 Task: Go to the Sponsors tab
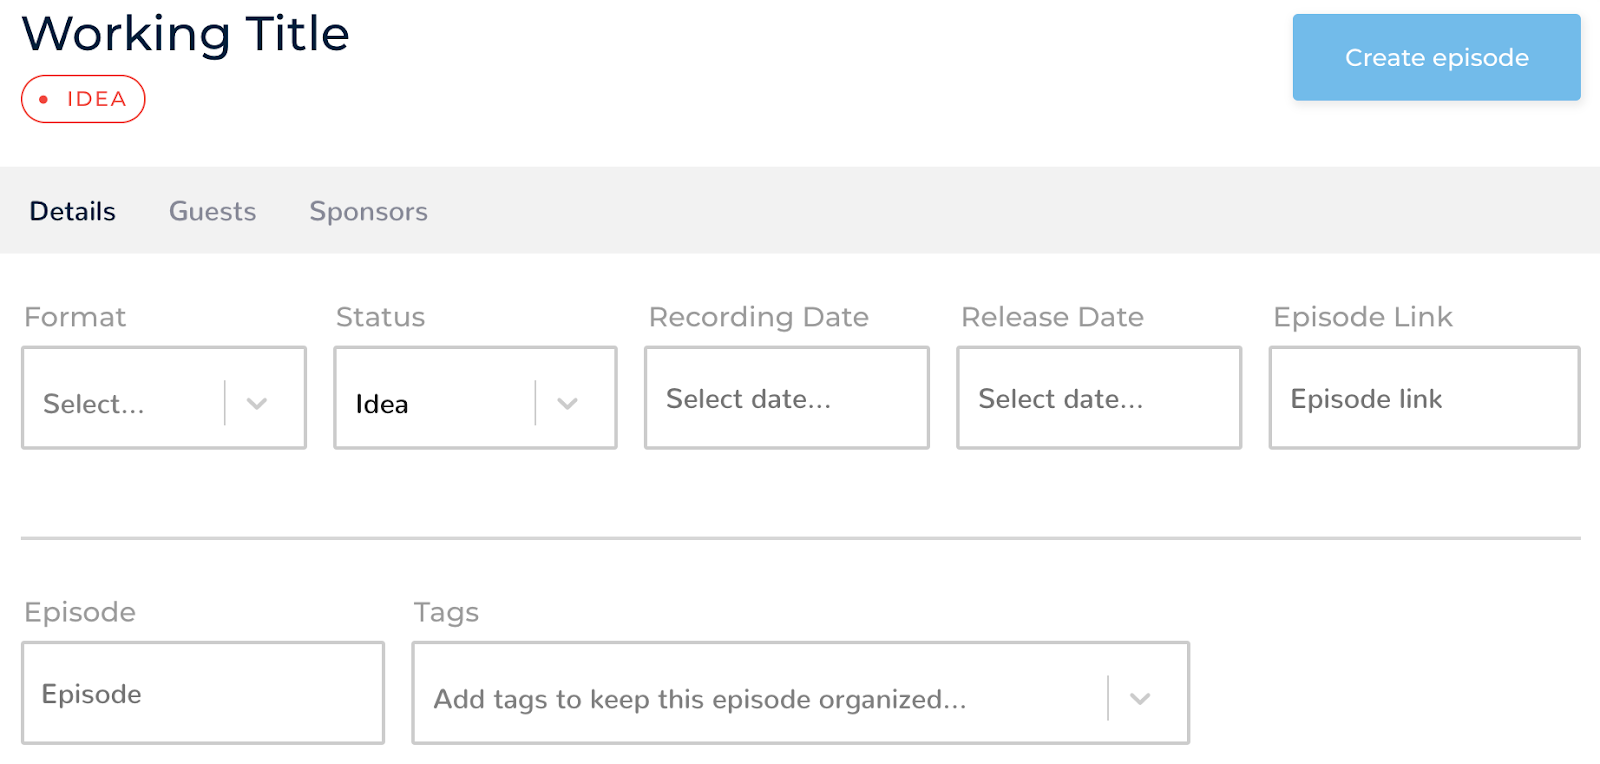368,211
